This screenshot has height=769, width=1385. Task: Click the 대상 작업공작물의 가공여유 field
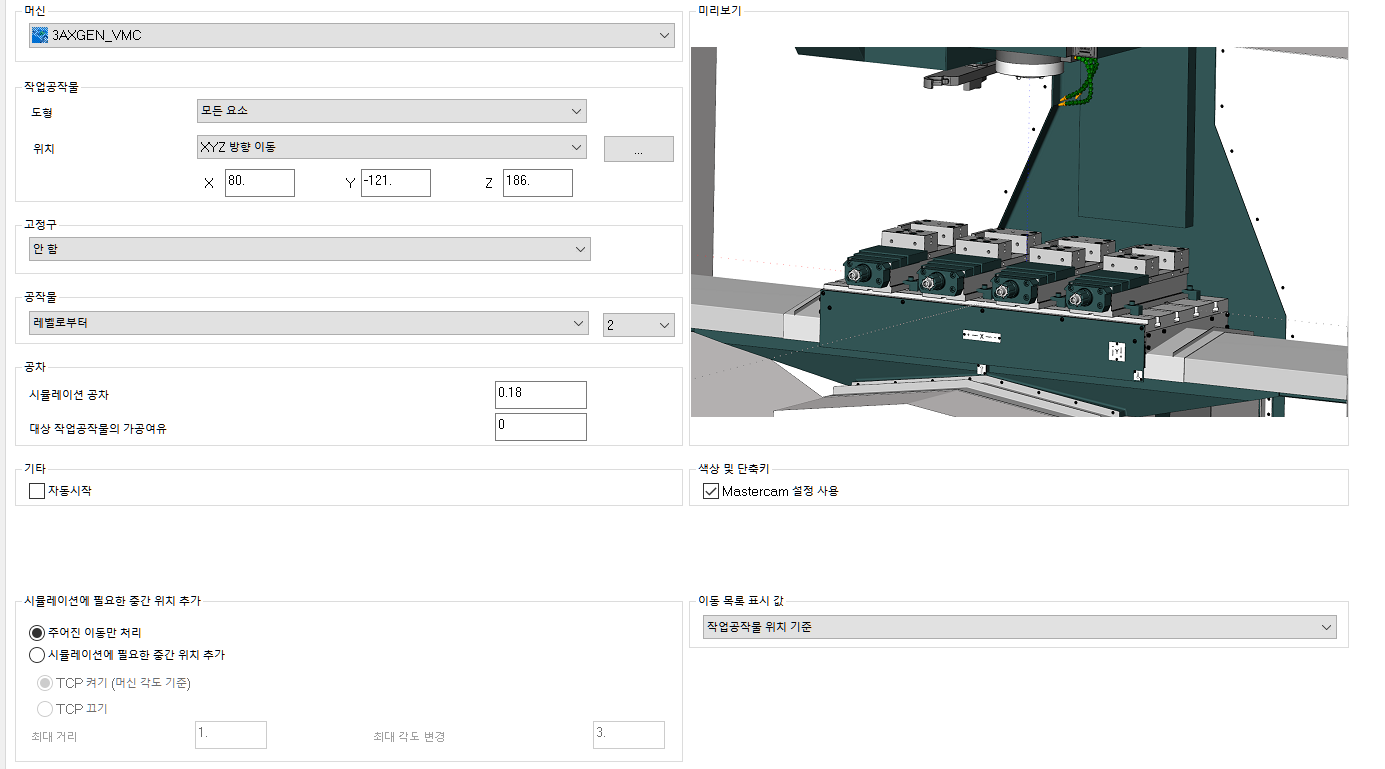point(541,427)
